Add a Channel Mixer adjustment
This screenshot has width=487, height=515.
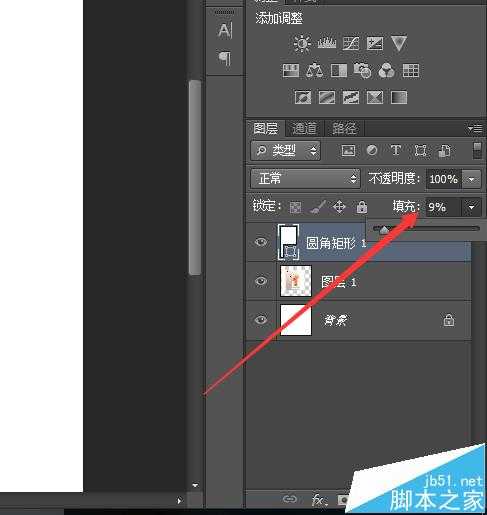pyautogui.click(x=386, y=70)
